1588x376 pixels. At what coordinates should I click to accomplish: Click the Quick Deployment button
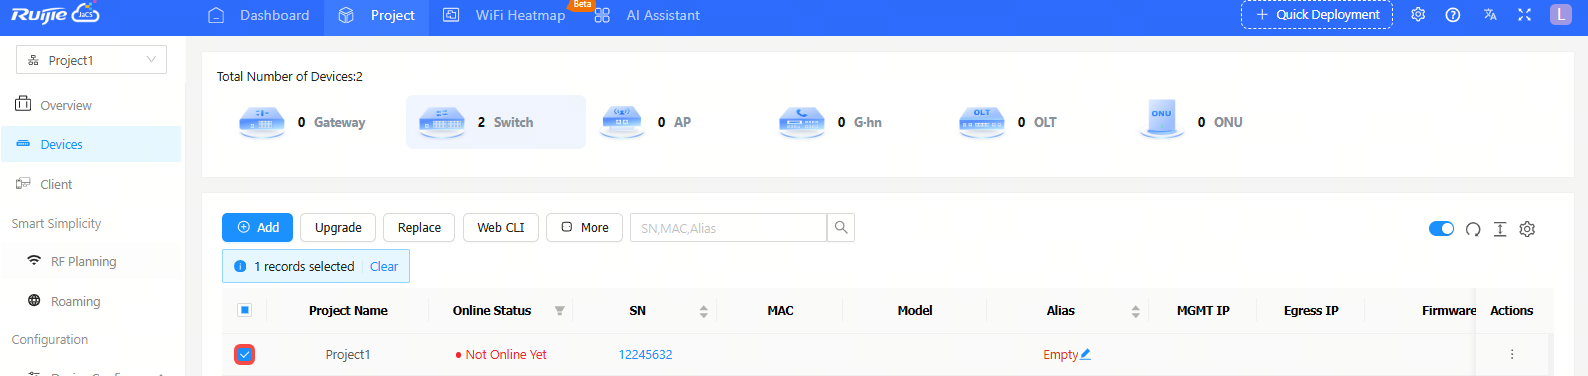pyautogui.click(x=1317, y=15)
